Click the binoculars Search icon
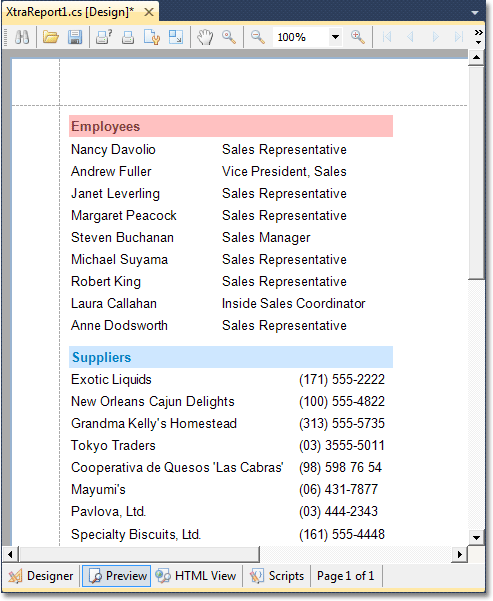493x601 pixels. click(x=22, y=37)
